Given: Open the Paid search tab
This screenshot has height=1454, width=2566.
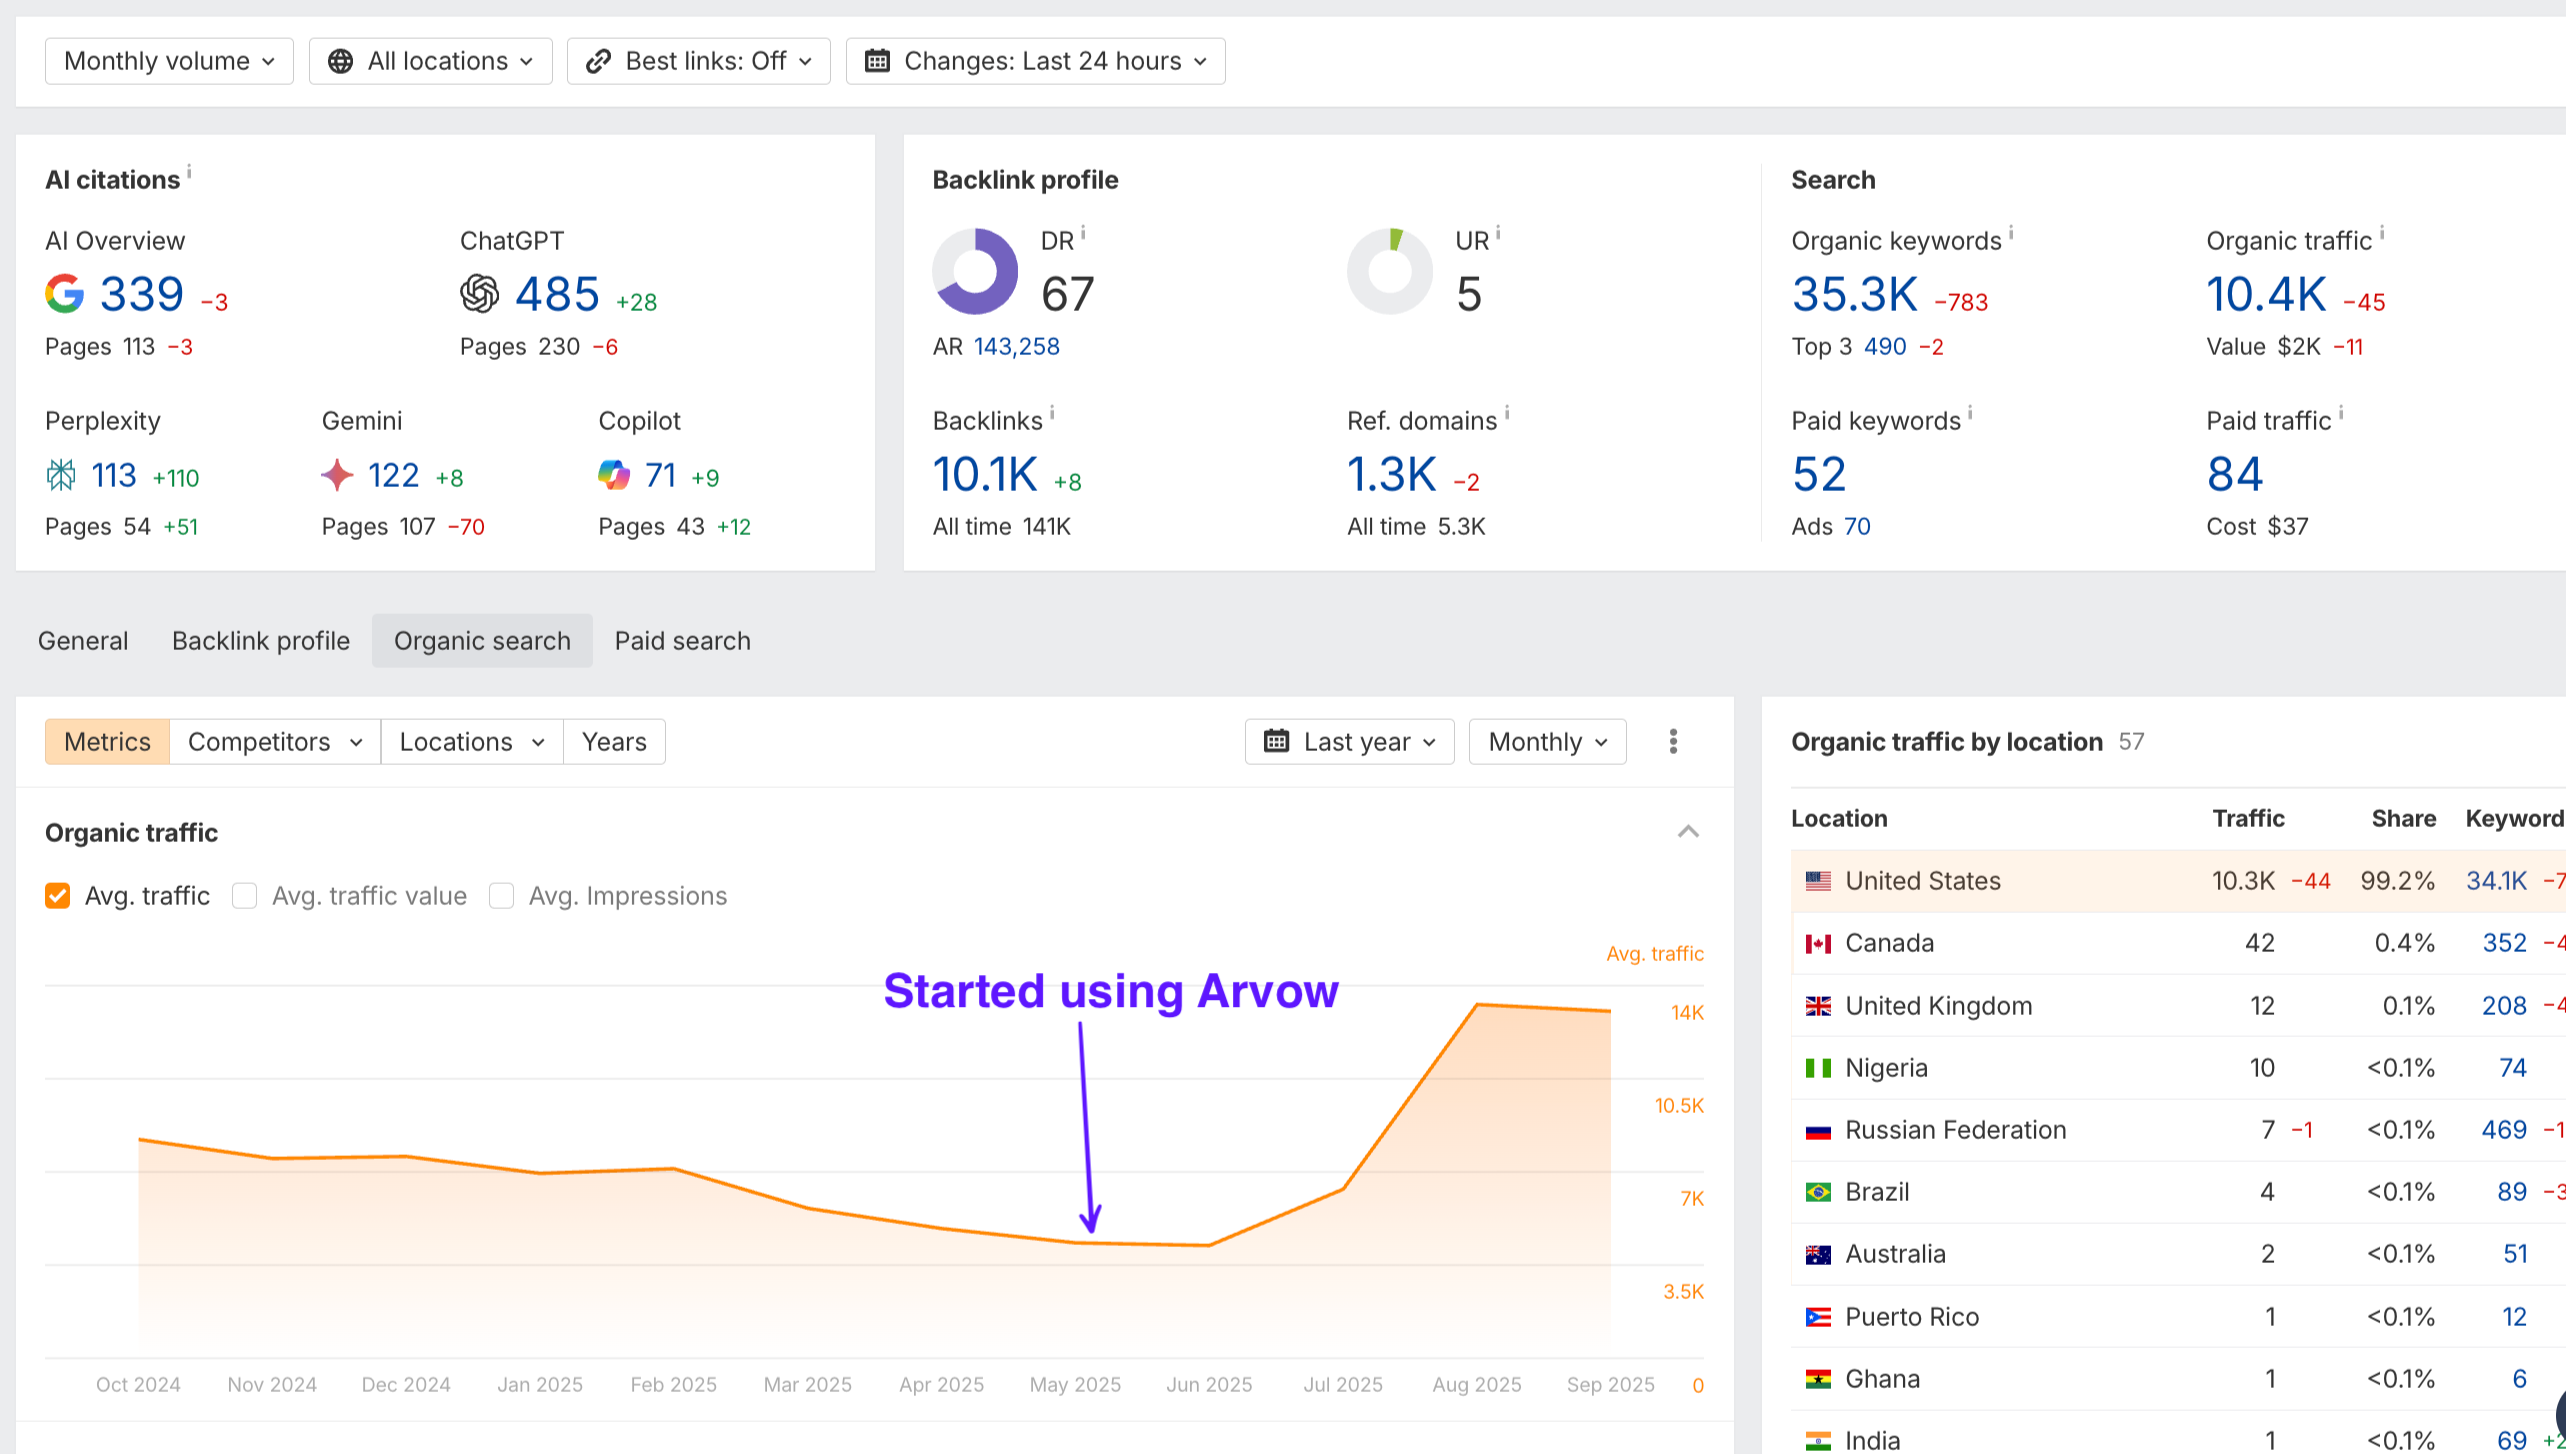Looking at the screenshot, I should click(x=682, y=641).
